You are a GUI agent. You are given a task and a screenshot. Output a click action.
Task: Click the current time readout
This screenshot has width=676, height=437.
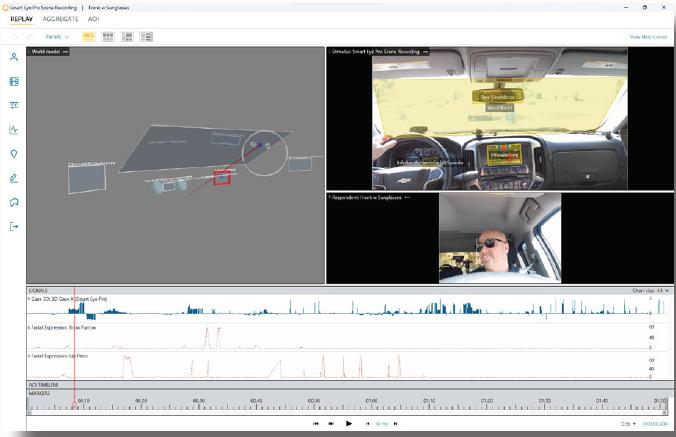point(655,424)
